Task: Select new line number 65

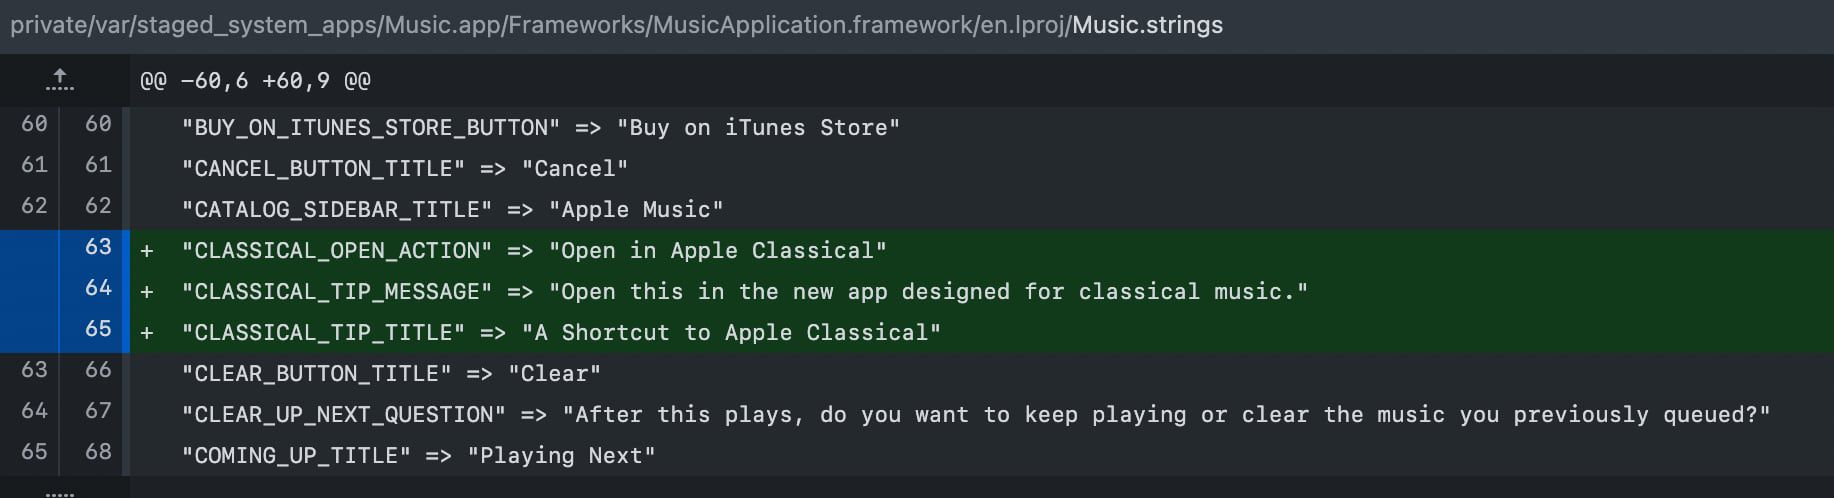Action: pyautogui.click(x=98, y=329)
